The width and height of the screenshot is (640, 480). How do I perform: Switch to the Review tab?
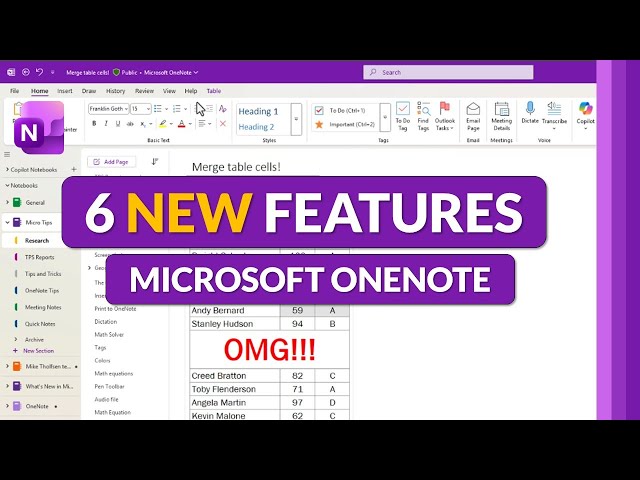click(x=144, y=91)
